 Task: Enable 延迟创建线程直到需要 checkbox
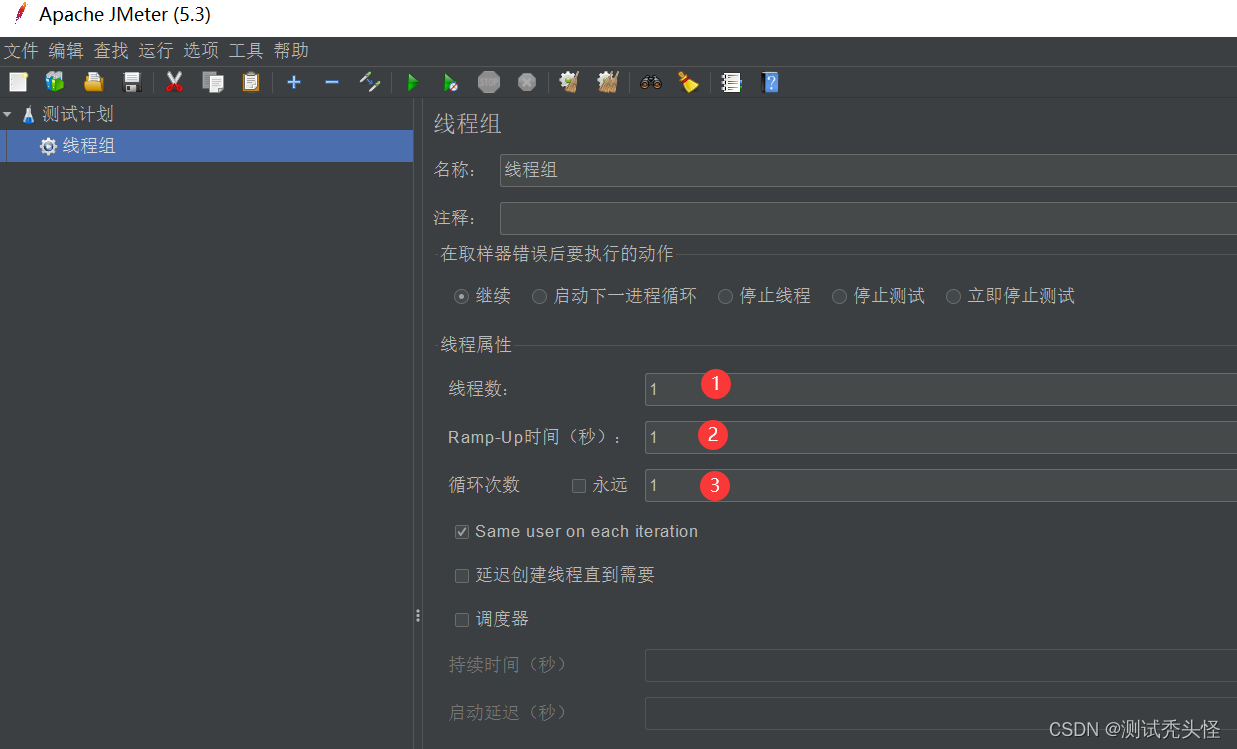[x=461, y=576]
